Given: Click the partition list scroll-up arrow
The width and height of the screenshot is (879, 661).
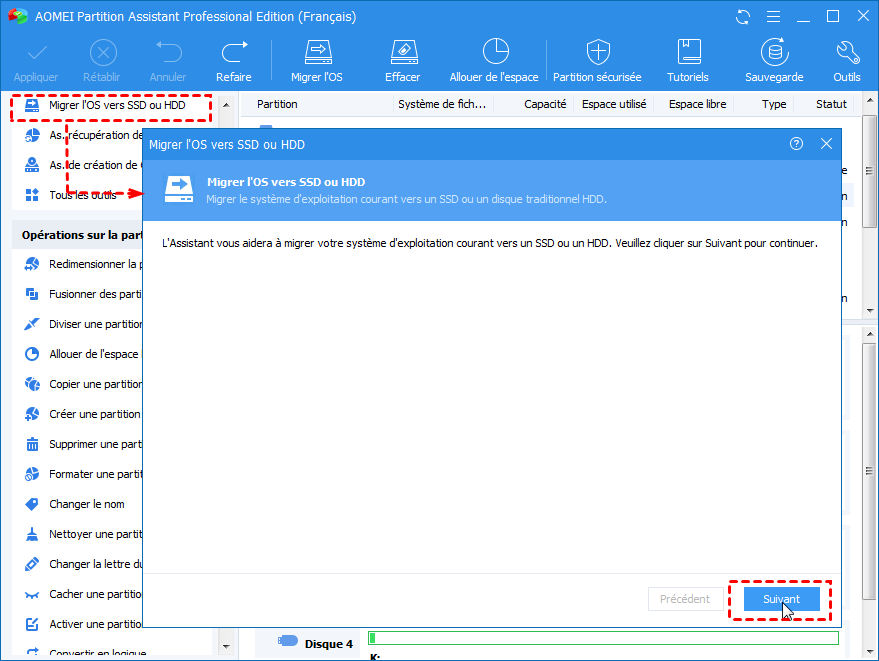Looking at the screenshot, I should pos(869,100).
